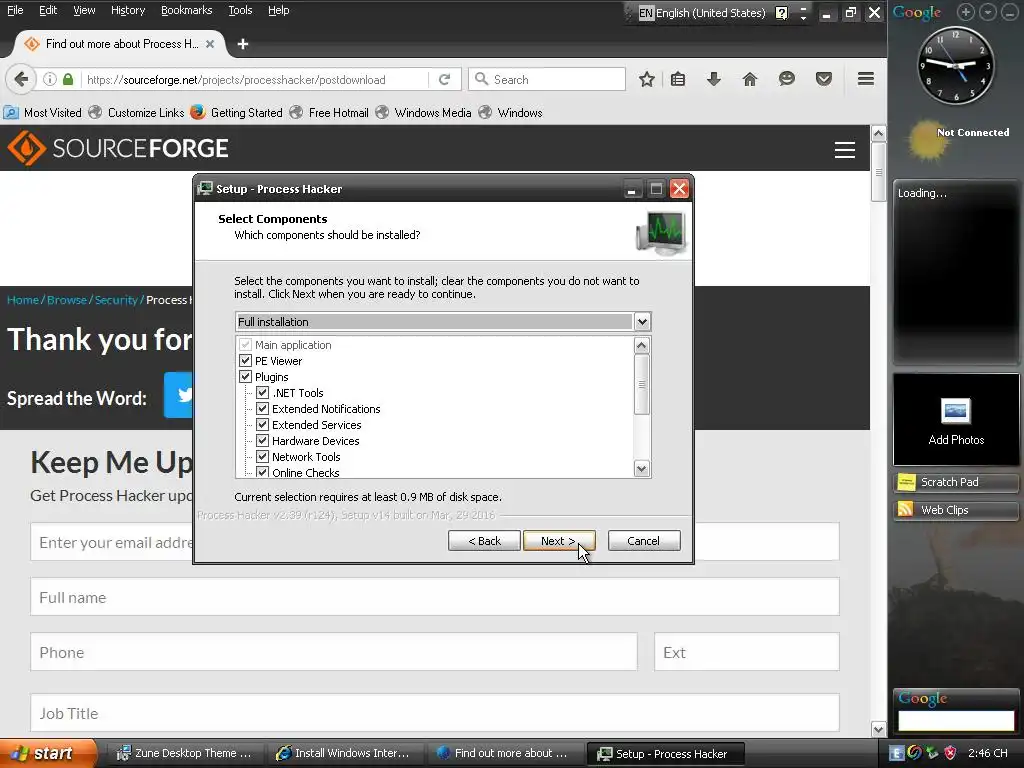Image resolution: width=1024 pixels, height=768 pixels.
Task: Click the site info icon in address bar
Action: coord(50,80)
